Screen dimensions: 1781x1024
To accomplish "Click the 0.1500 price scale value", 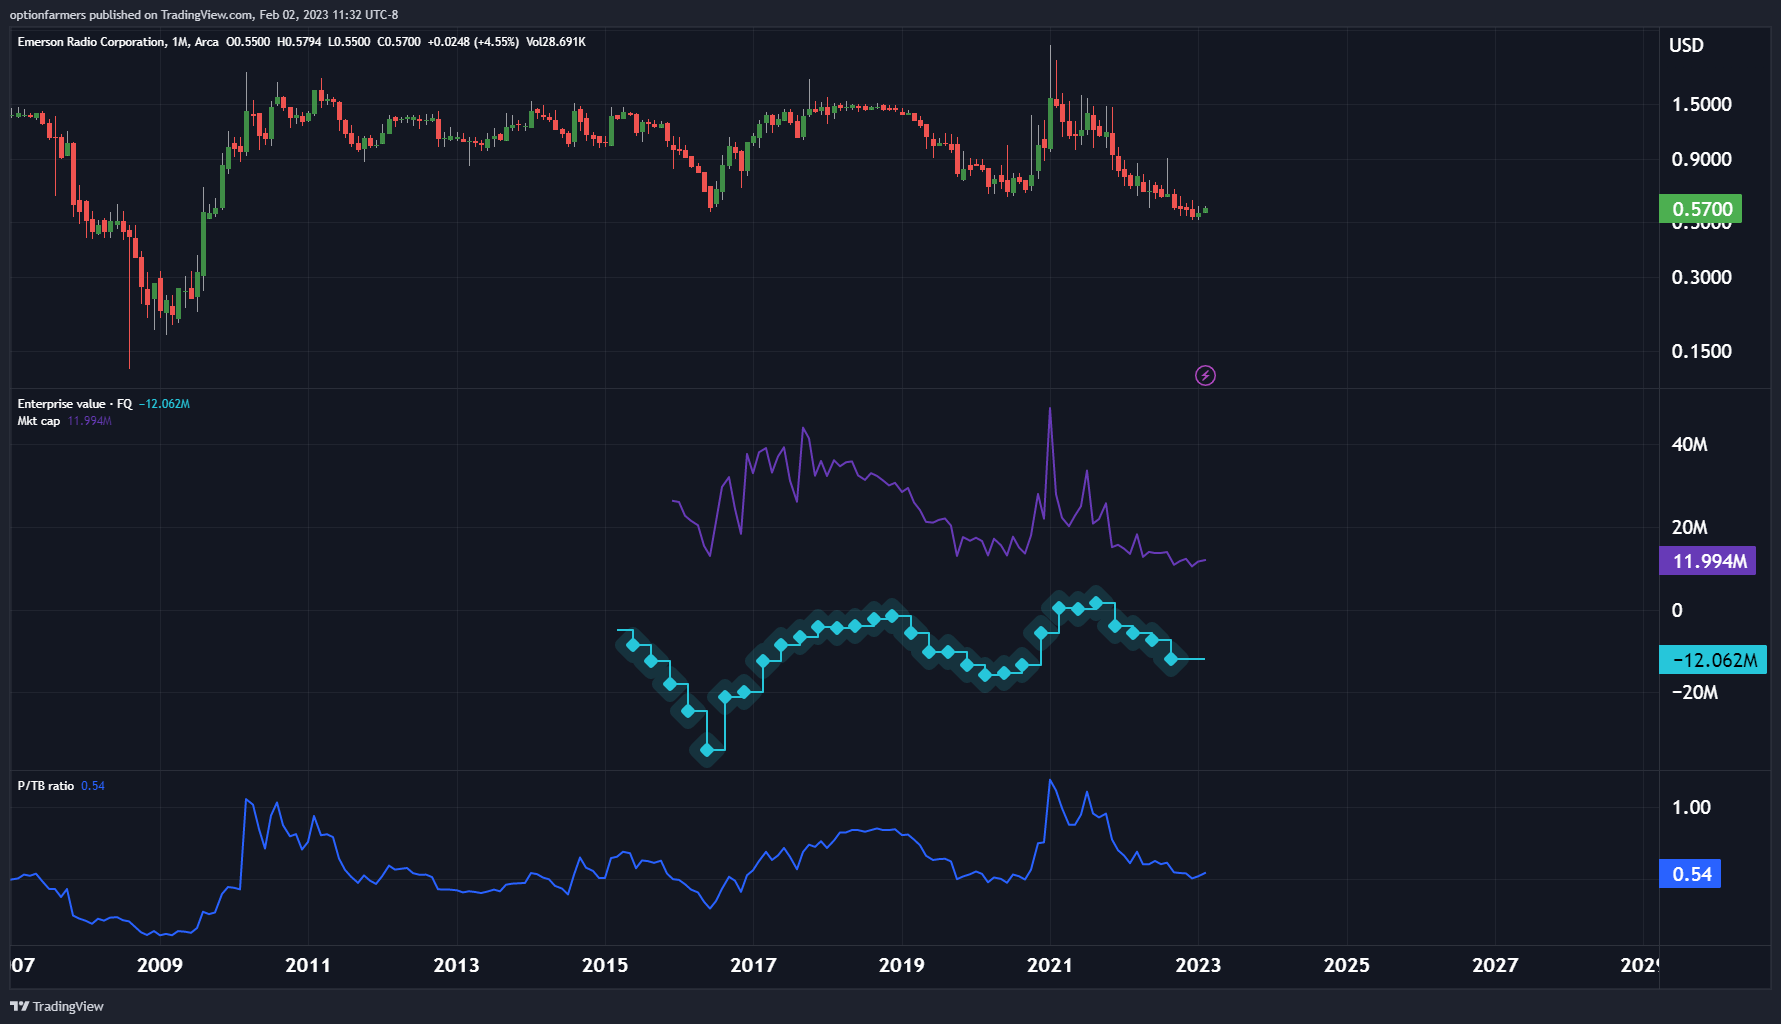I will pos(1702,351).
